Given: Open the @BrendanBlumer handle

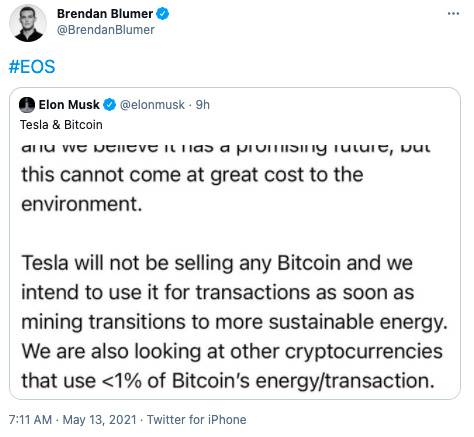Looking at the screenshot, I should pos(106,30).
